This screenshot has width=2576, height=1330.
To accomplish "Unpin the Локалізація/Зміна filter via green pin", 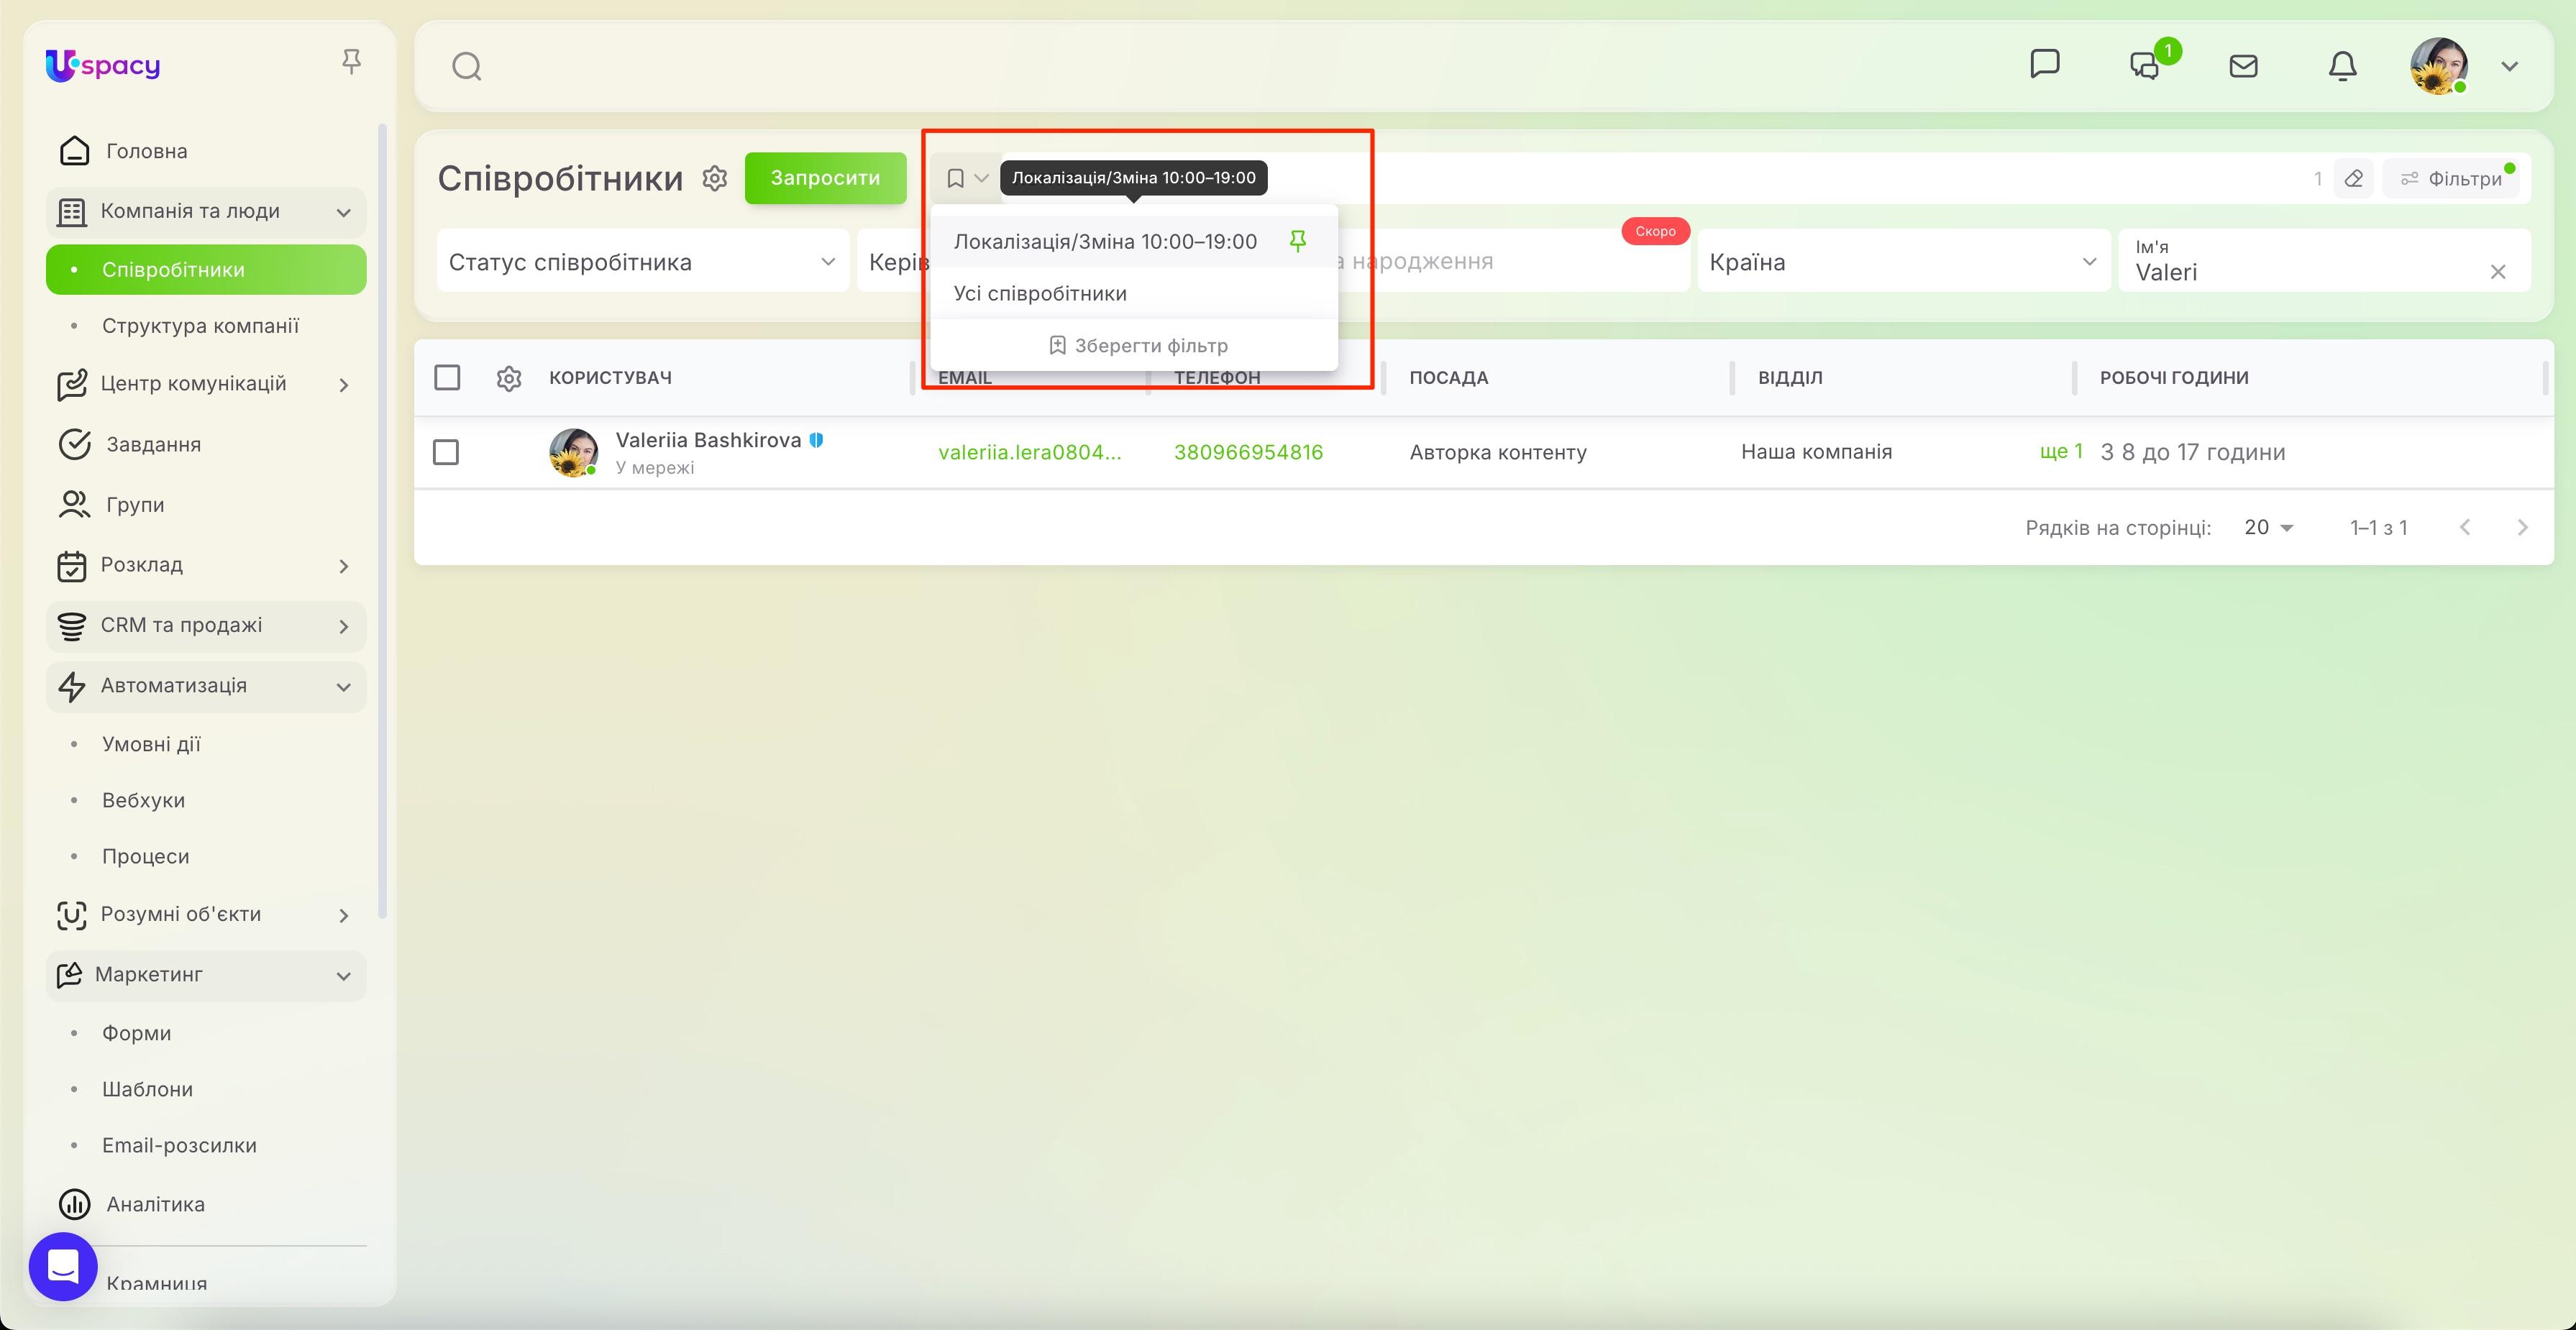I will [1298, 241].
